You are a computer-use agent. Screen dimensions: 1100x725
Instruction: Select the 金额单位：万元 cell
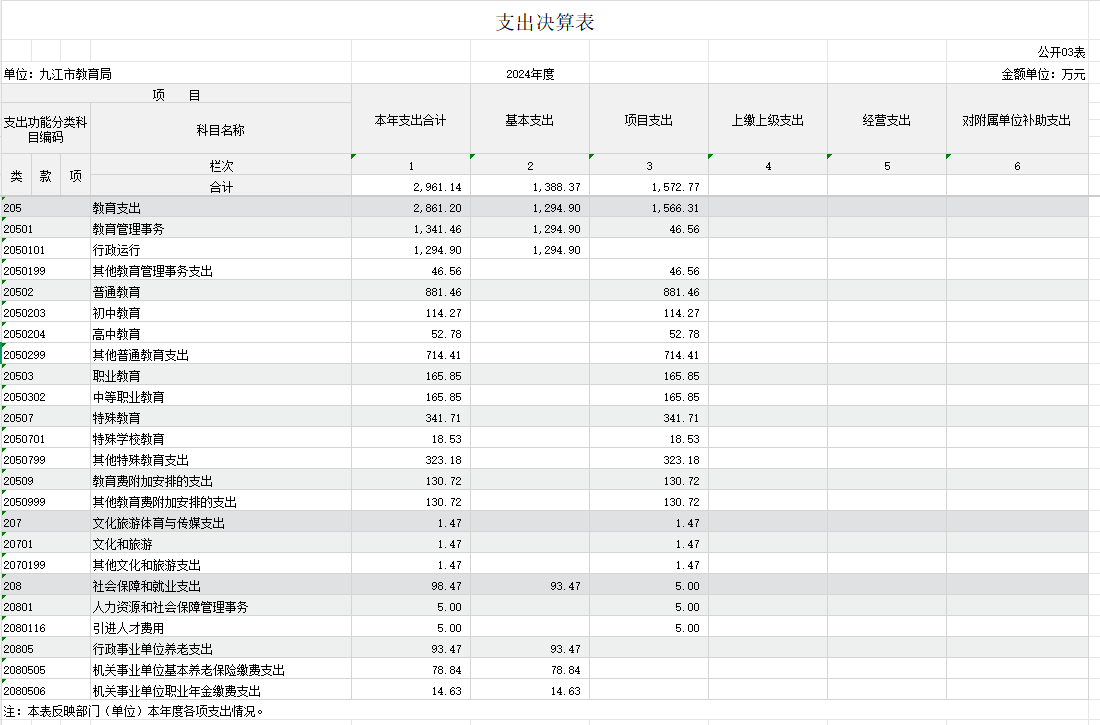[x=1043, y=74]
